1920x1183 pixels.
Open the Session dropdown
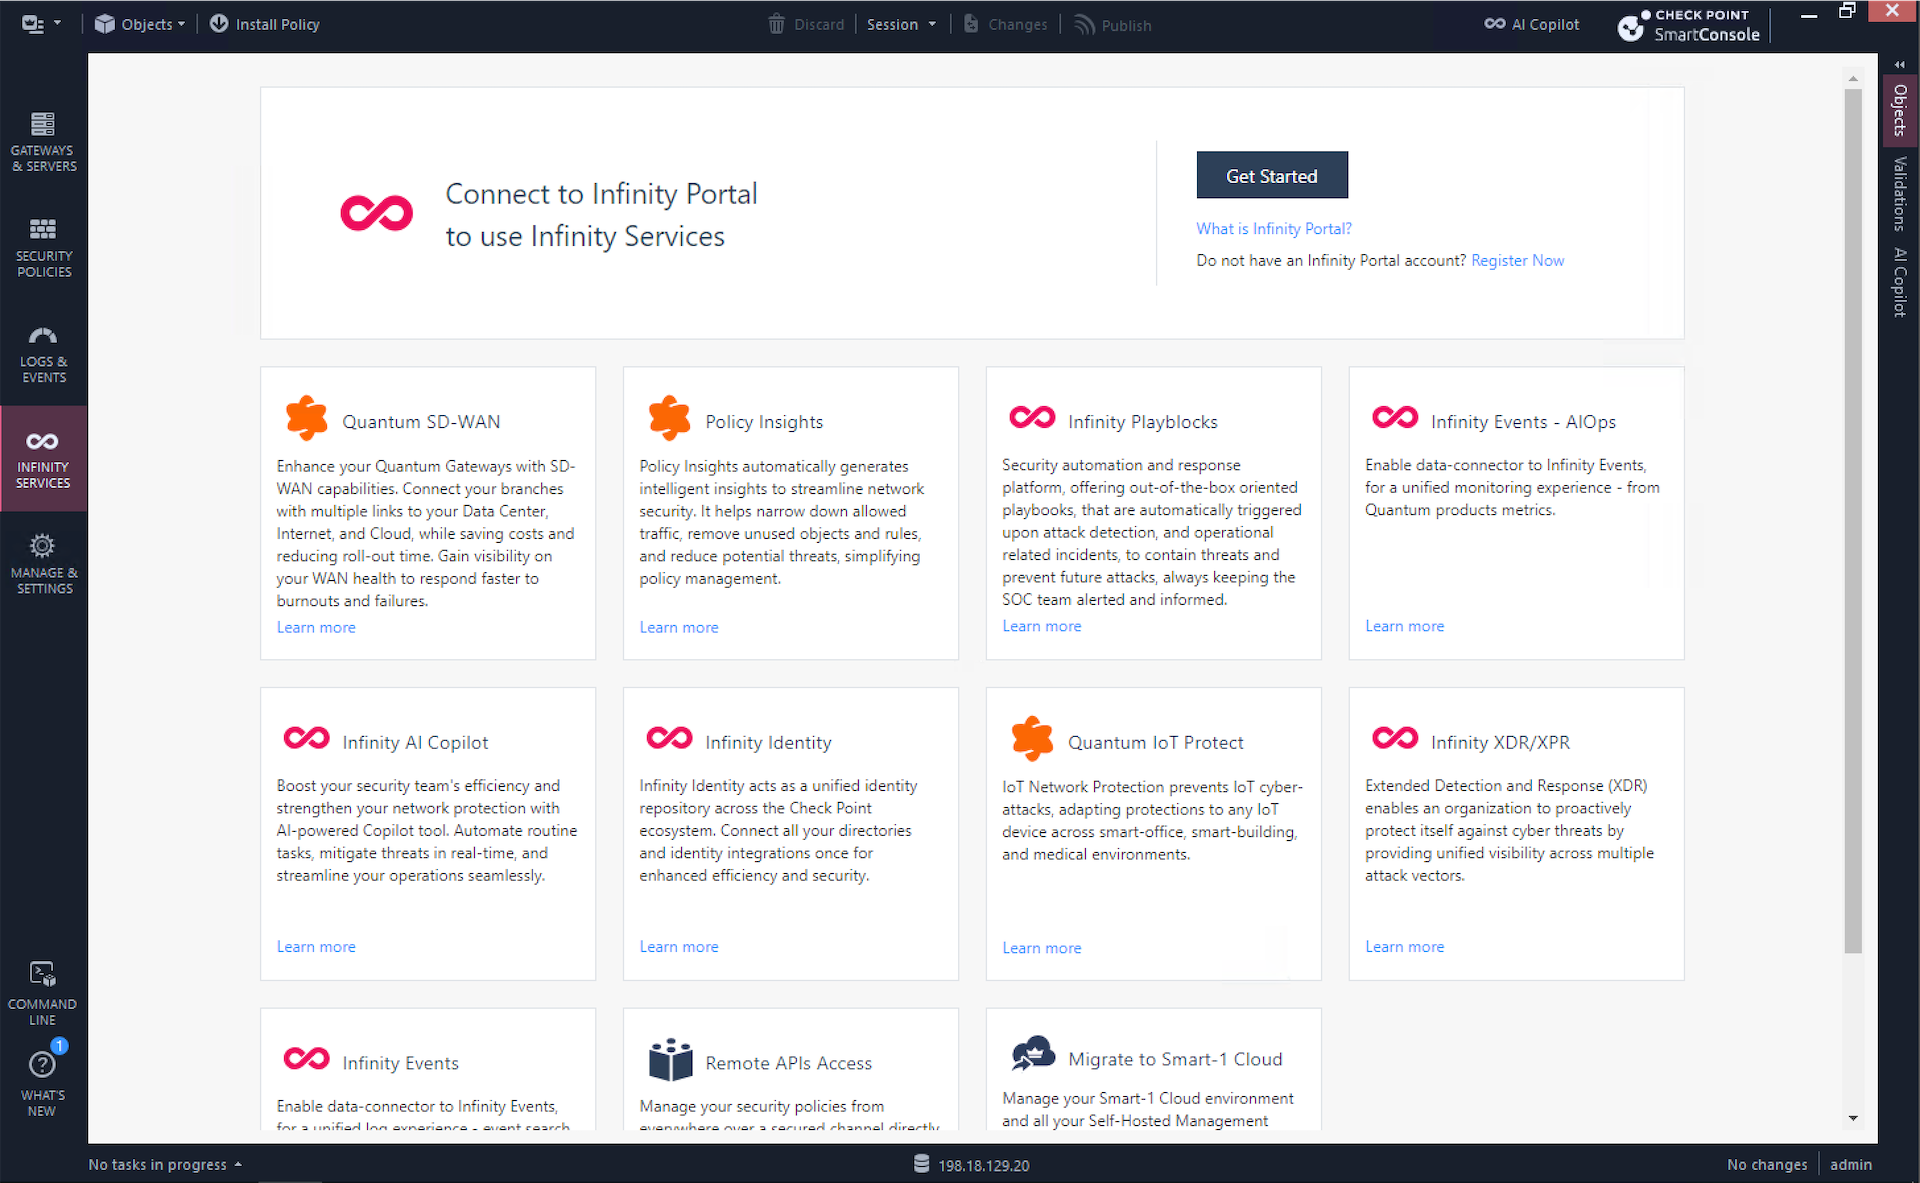point(901,24)
